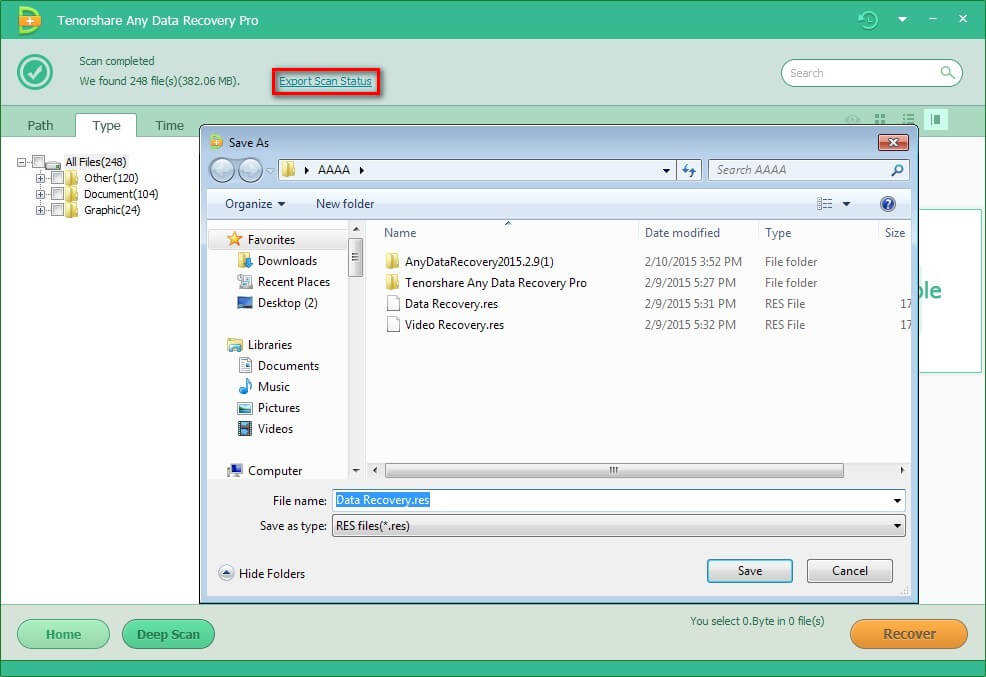Click the horizontal scrollbar in file list

(x=614, y=470)
